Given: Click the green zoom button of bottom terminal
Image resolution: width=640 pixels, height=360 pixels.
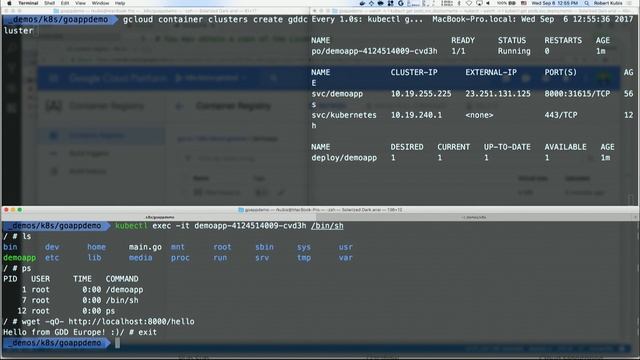Looking at the screenshot, I should [x=20, y=210].
